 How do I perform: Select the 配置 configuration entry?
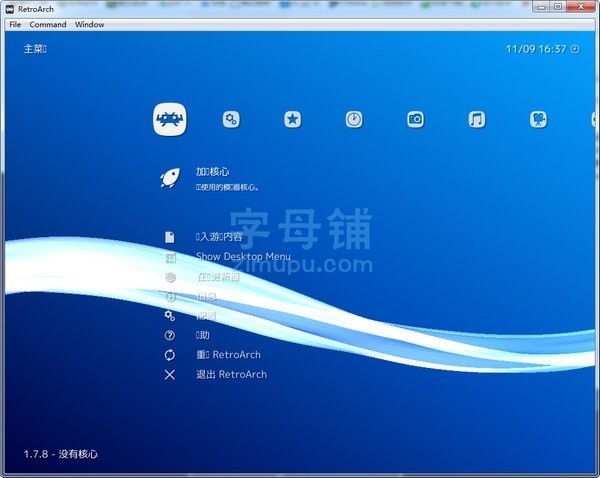[207, 316]
